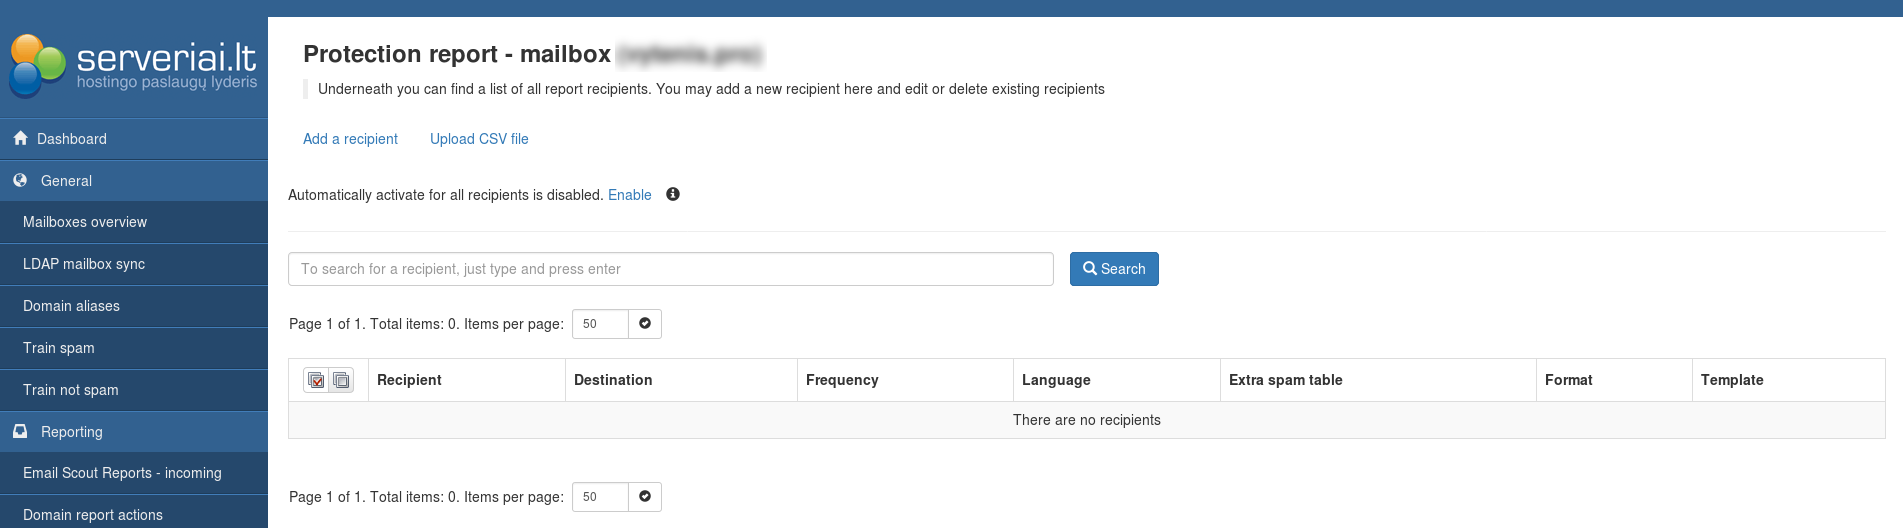This screenshot has width=1903, height=528.
Task: Click the deselect all recipients icon
Action: (341, 380)
